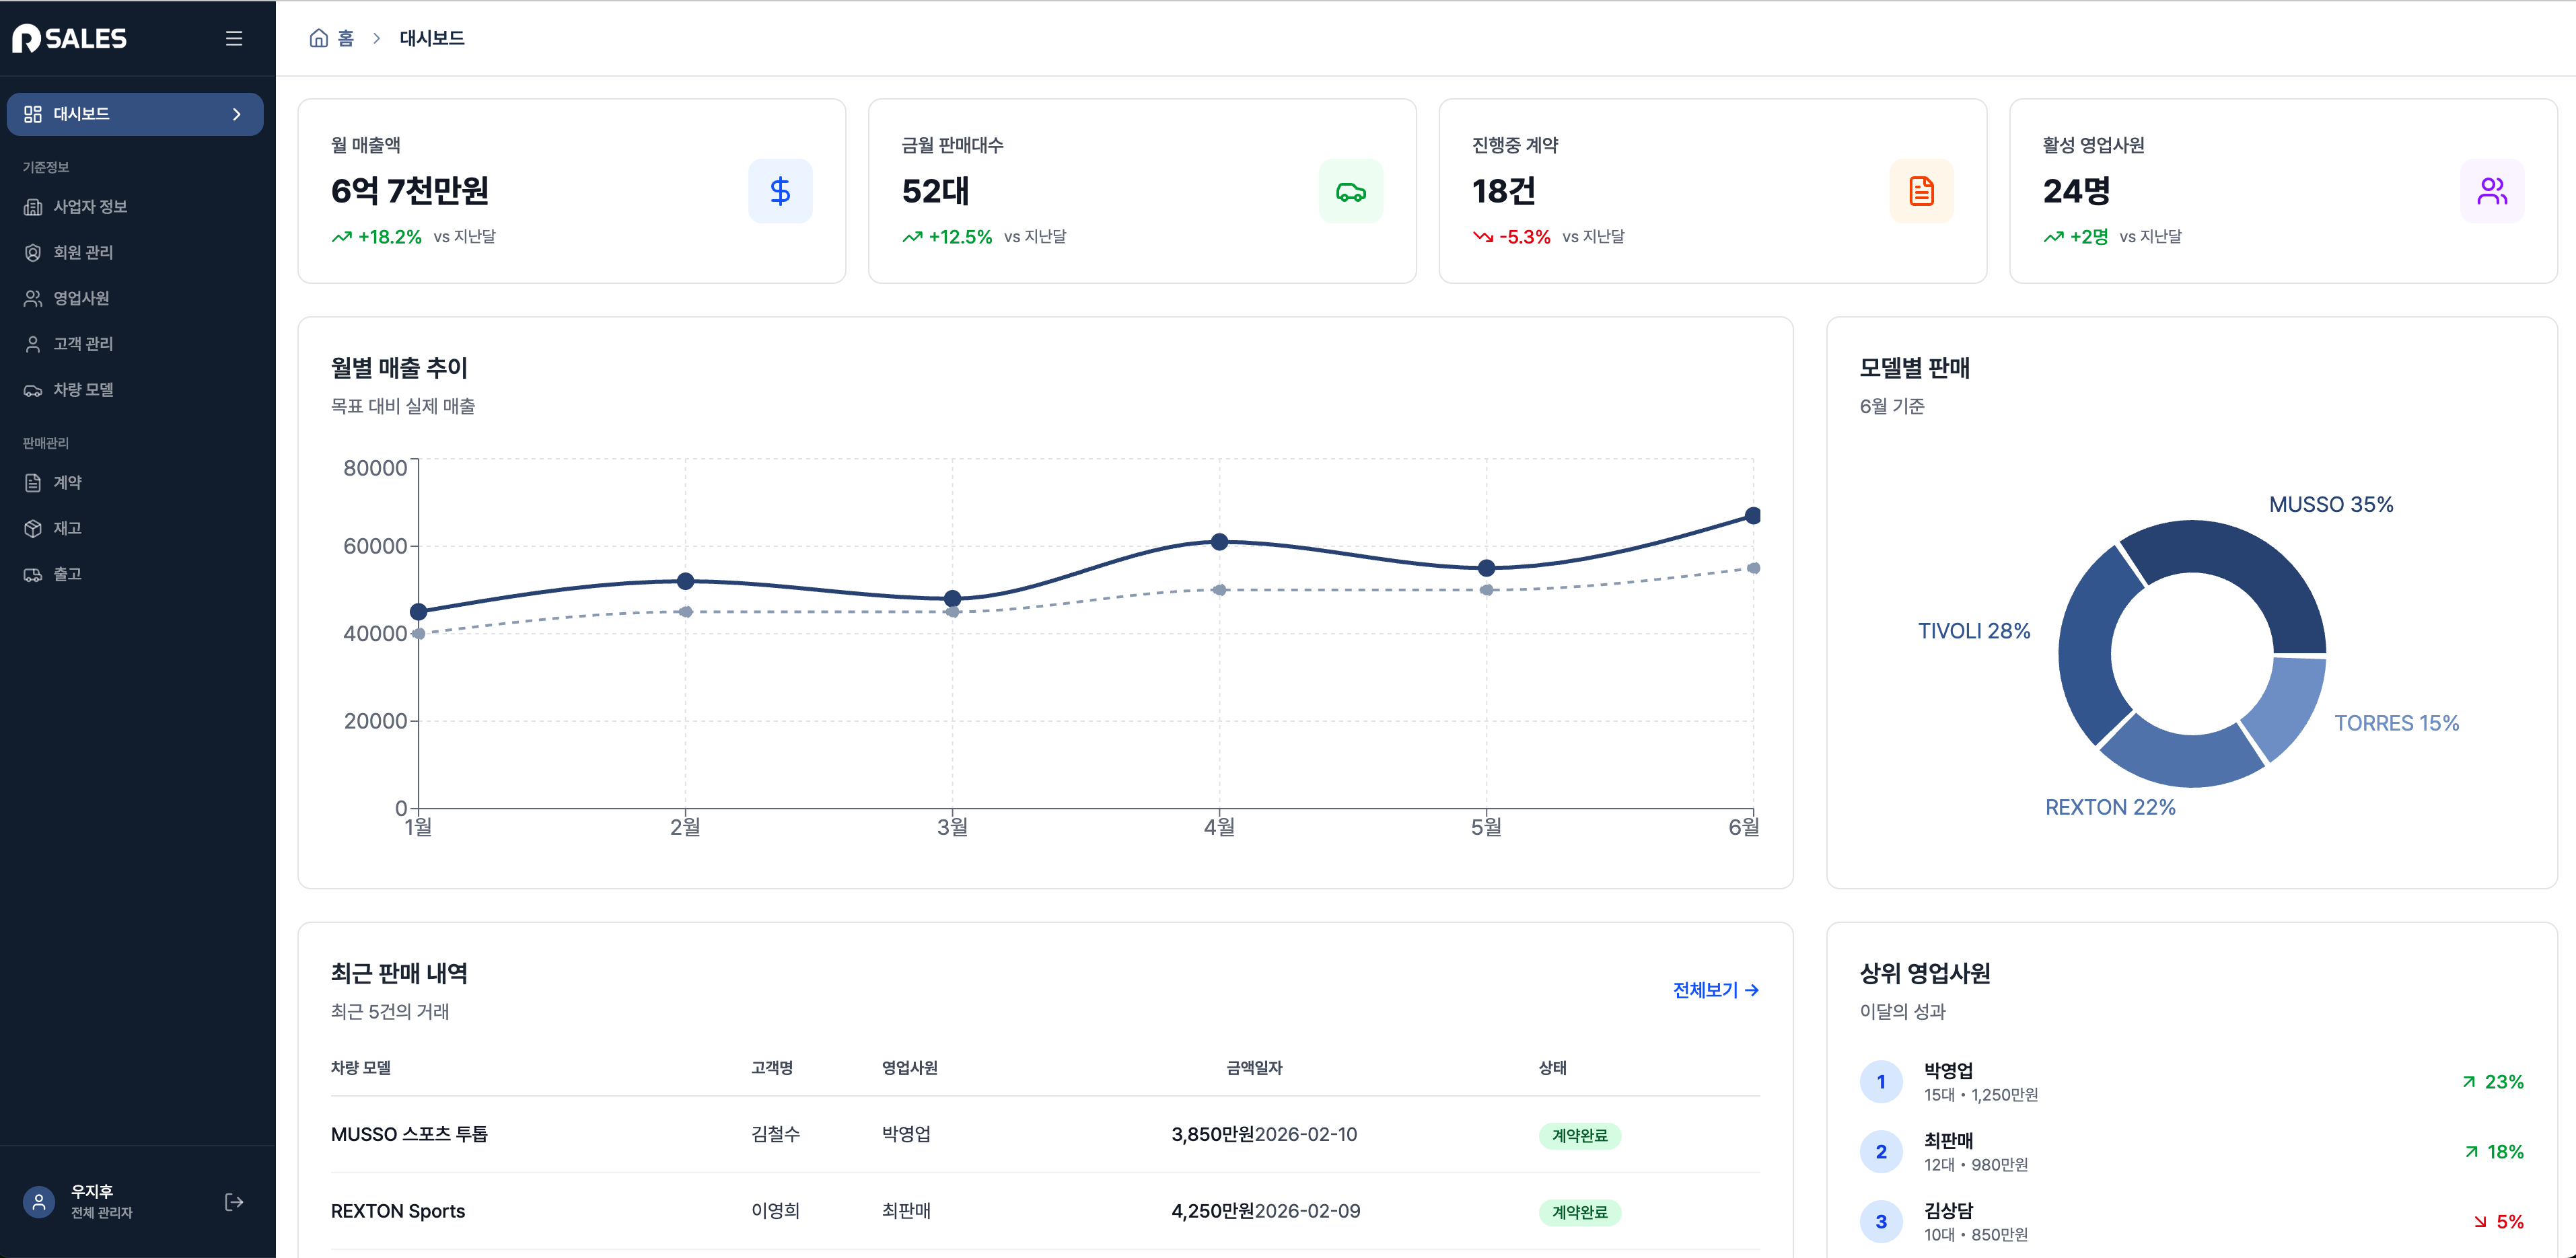This screenshot has width=2576, height=1258.
Task: Click the 대시보드 breadcrumb text
Action: pos(432,38)
